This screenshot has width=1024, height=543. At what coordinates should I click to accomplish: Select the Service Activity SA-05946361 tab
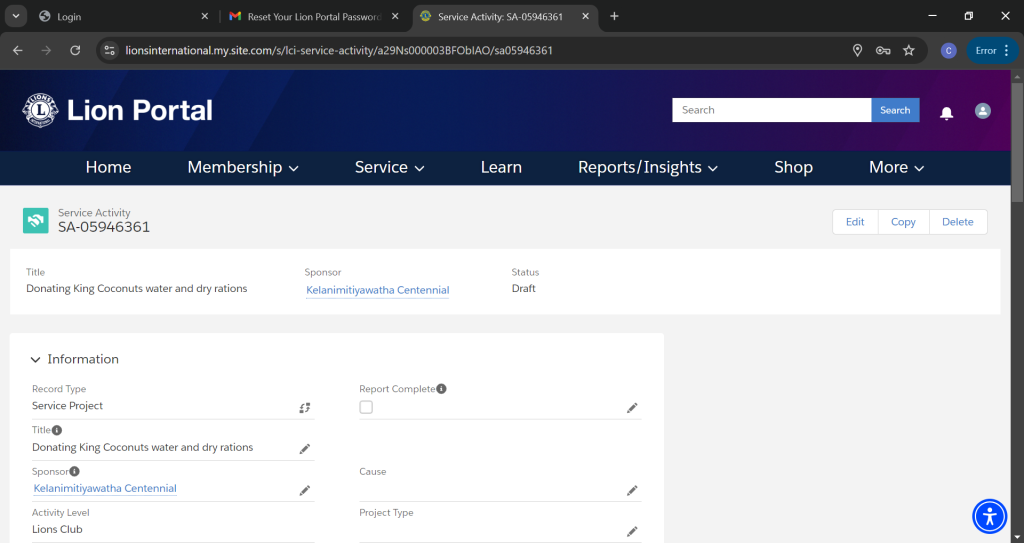tap(505, 16)
